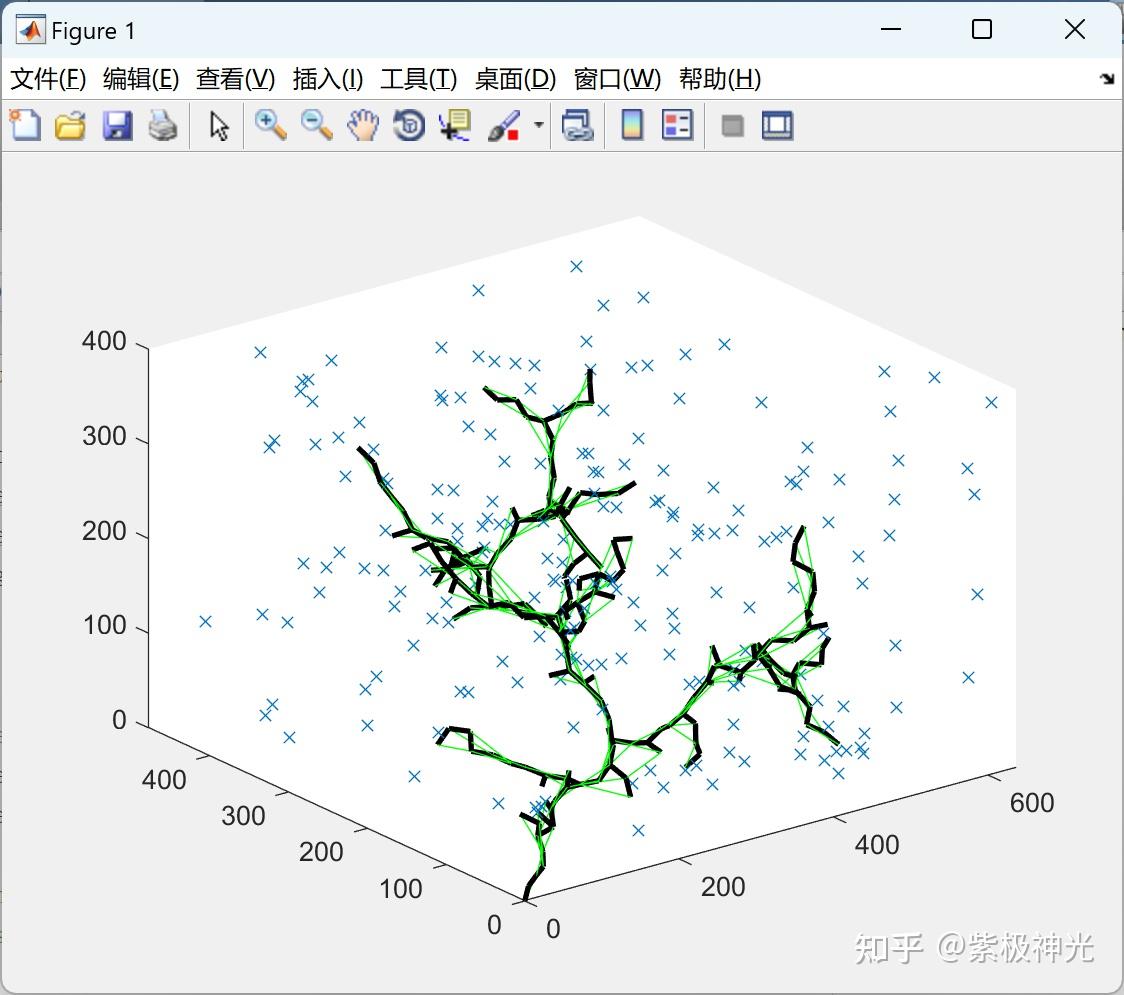Enable the Brush data selection tool
The height and width of the screenshot is (995, 1124).
[505, 125]
